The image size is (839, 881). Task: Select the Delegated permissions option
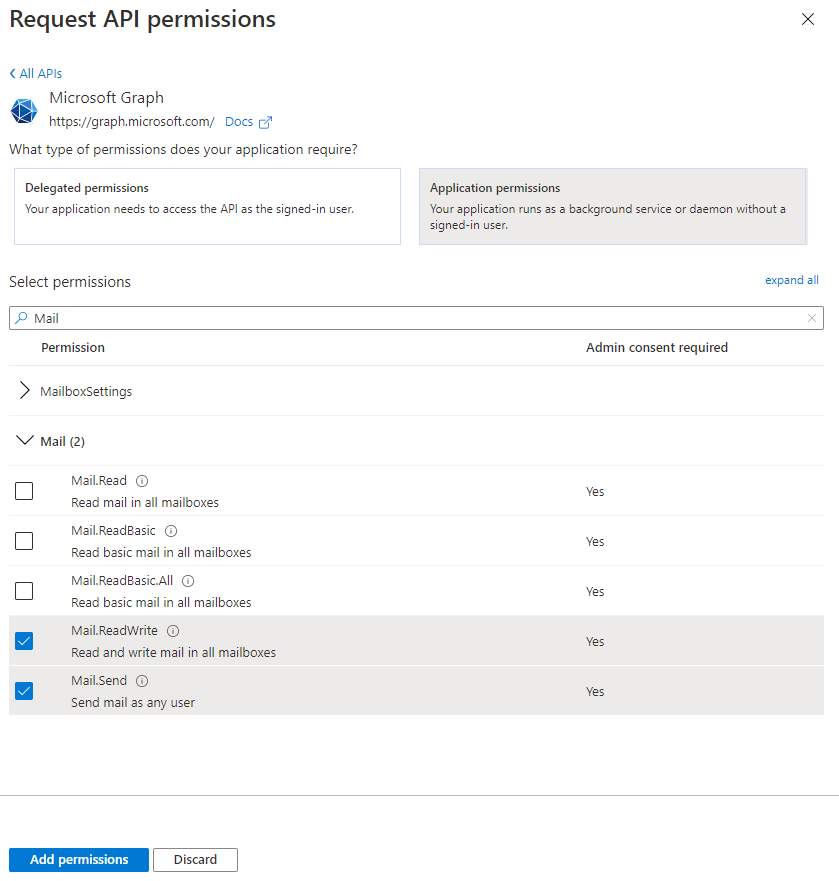coord(207,206)
